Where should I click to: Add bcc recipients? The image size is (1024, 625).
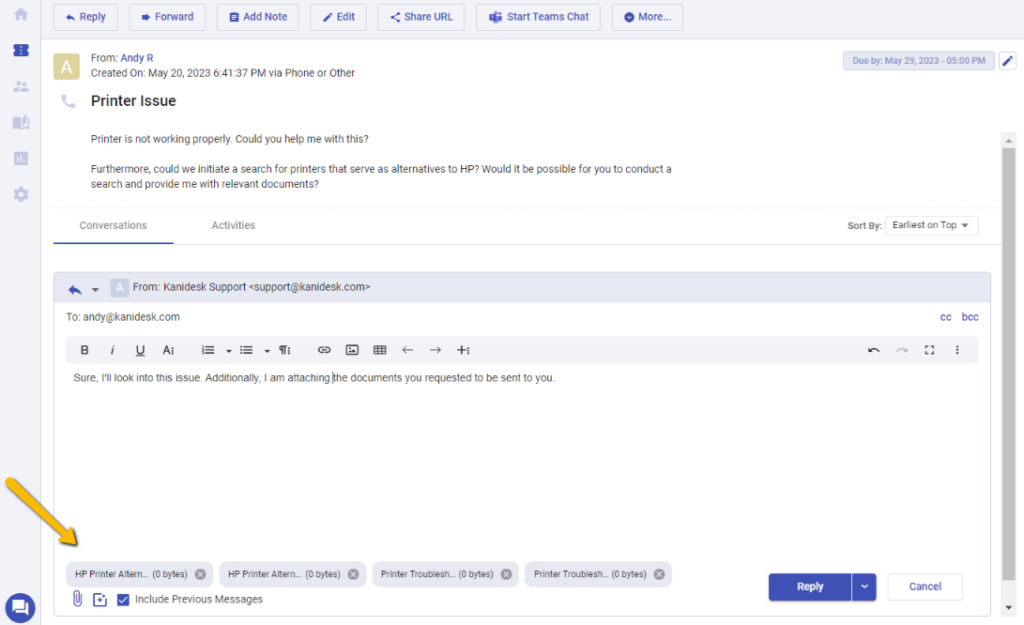tap(970, 317)
